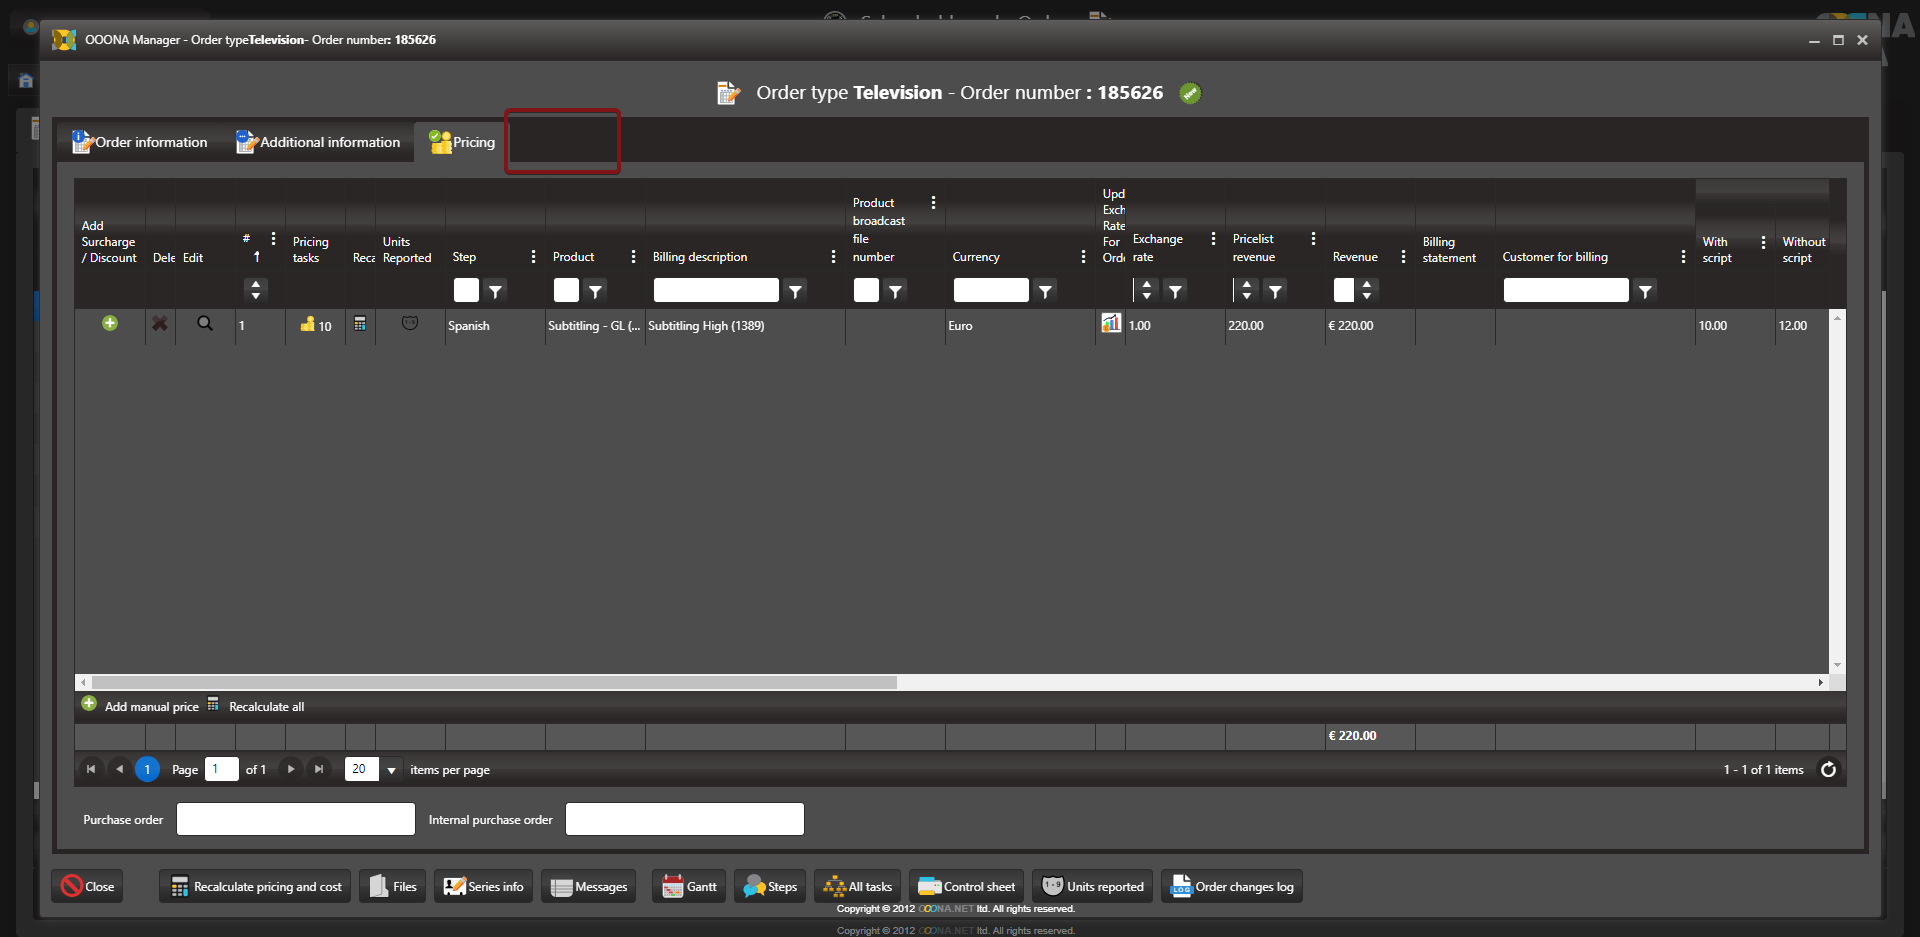Open the Billing description column options menu

[833, 257]
